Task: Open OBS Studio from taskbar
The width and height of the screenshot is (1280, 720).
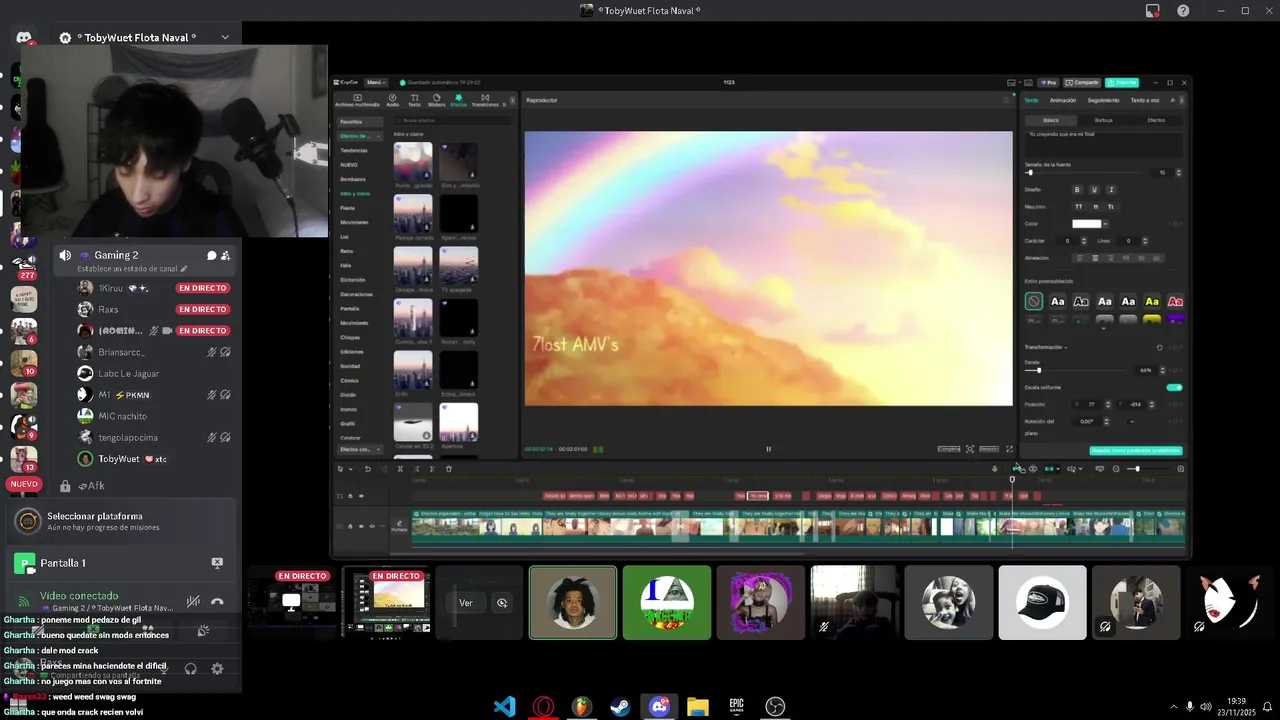Action: (x=775, y=706)
